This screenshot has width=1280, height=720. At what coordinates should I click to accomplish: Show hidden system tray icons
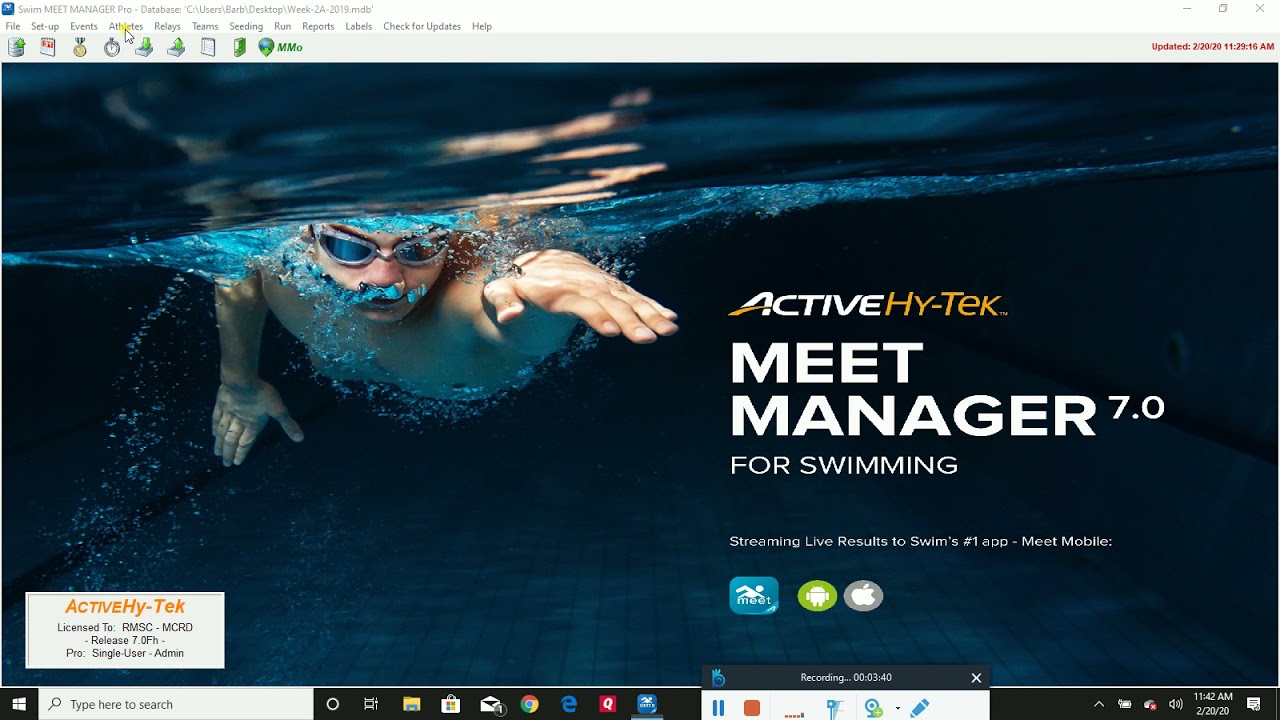tap(1098, 704)
